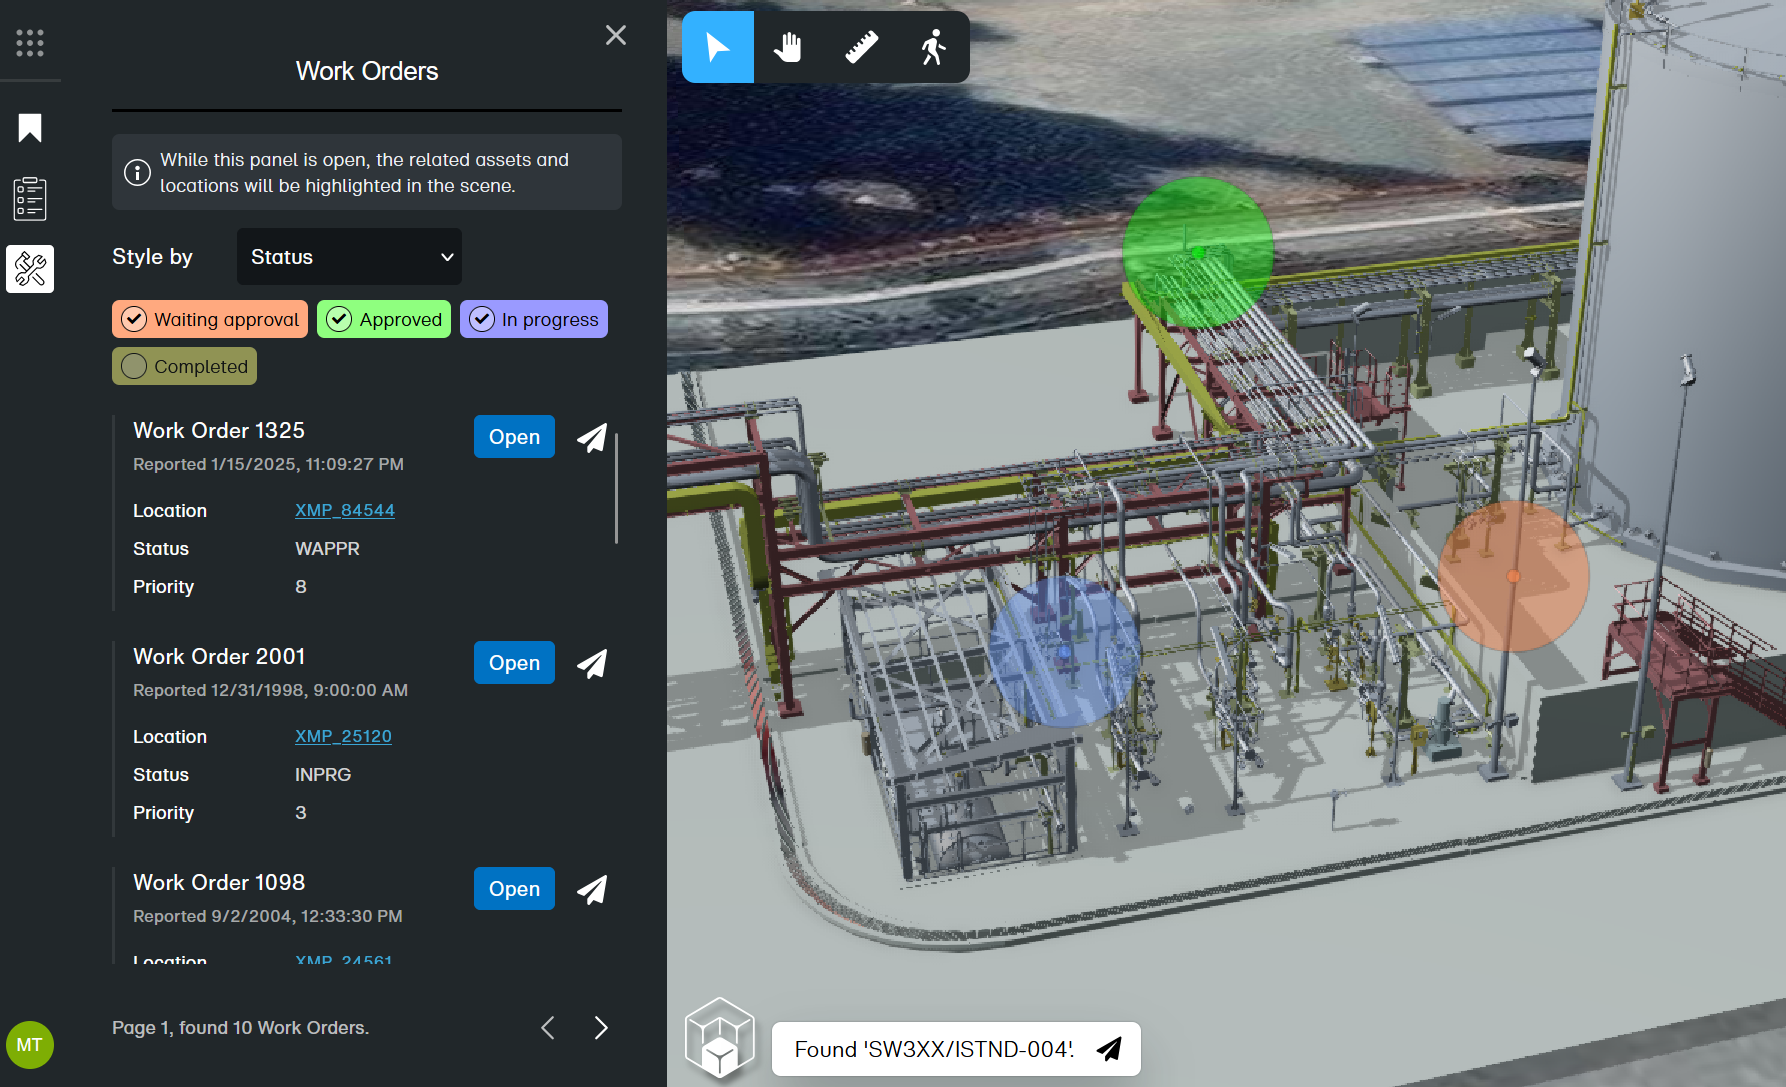Toggle the Approved status filter
This screenshot has width=1786, height=1087.
point(384,319)
